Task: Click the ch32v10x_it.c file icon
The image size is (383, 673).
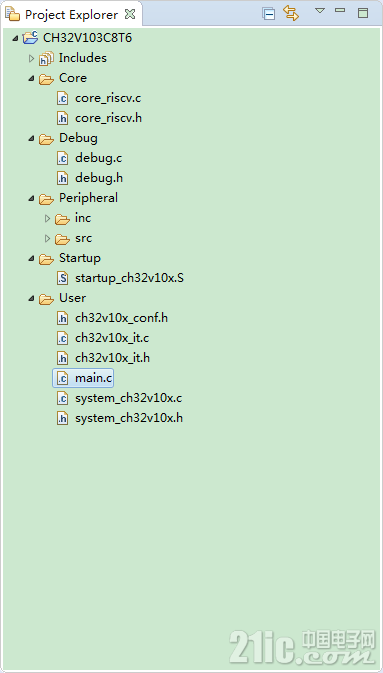Action: 63,339
